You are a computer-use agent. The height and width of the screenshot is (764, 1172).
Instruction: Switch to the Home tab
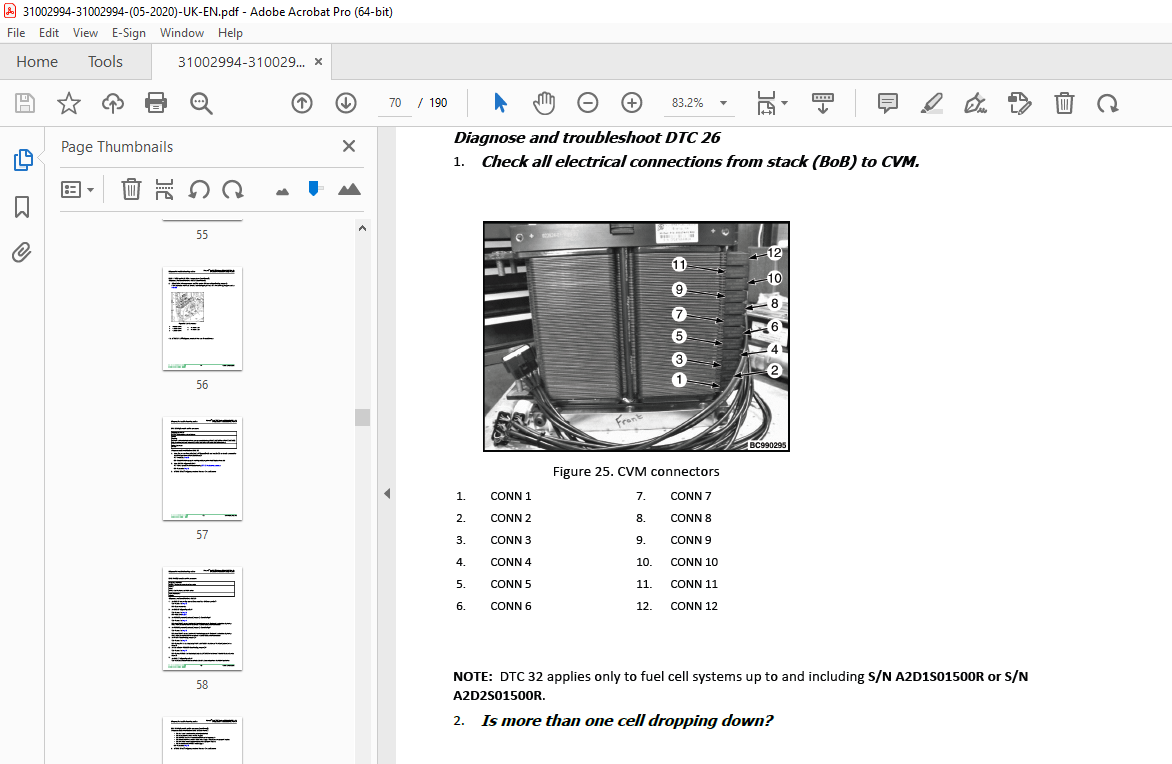tap(37, 62)
